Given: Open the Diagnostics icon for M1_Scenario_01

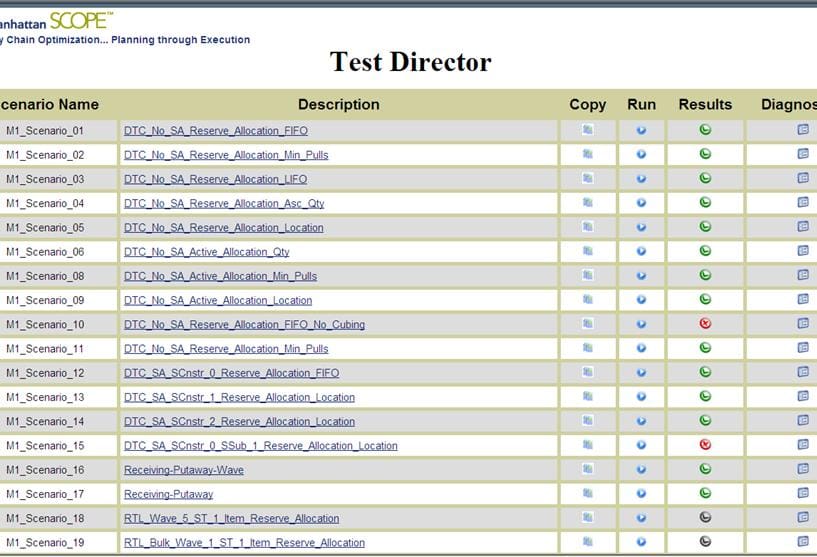Looking at the screenshot, I should (803, 129).
